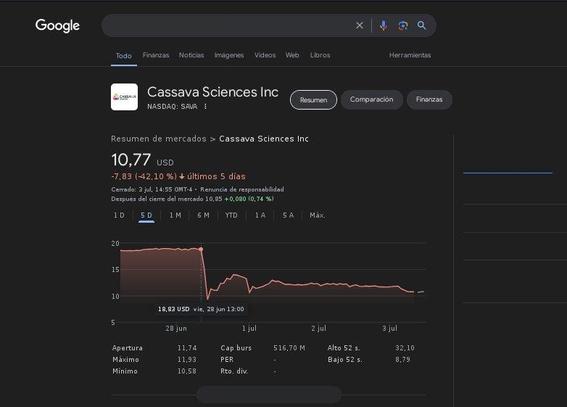Switch to the Libros tab
567x407 pixels.
tap(320, 55)
